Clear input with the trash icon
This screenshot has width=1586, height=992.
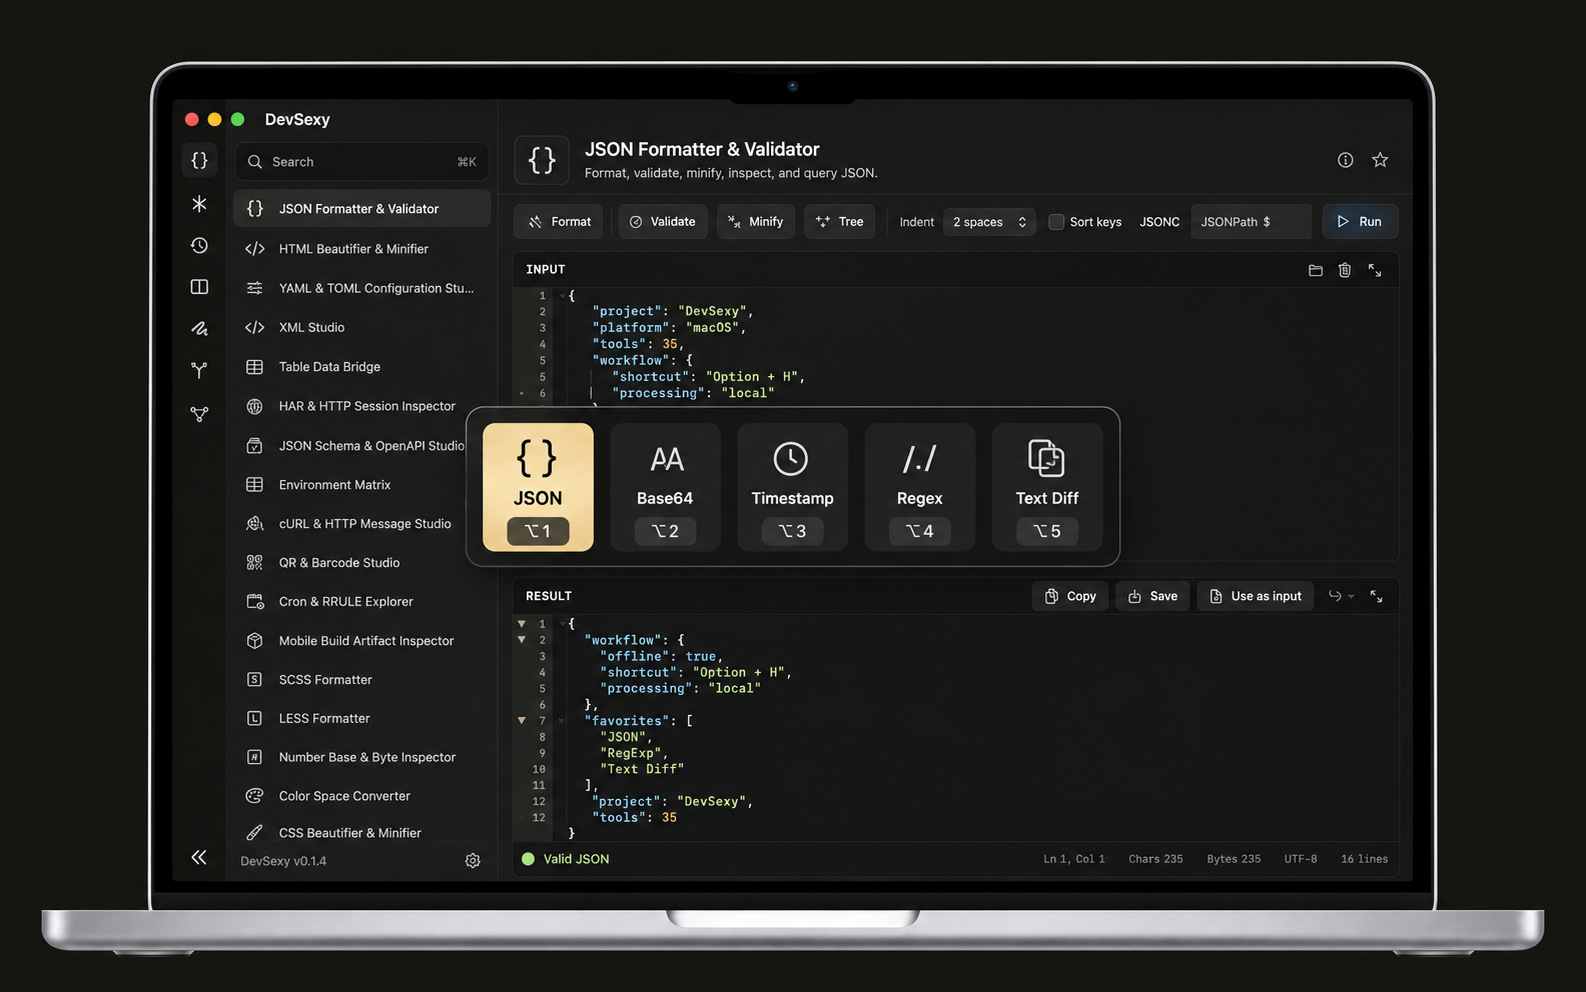click(x=1345, y=270)
